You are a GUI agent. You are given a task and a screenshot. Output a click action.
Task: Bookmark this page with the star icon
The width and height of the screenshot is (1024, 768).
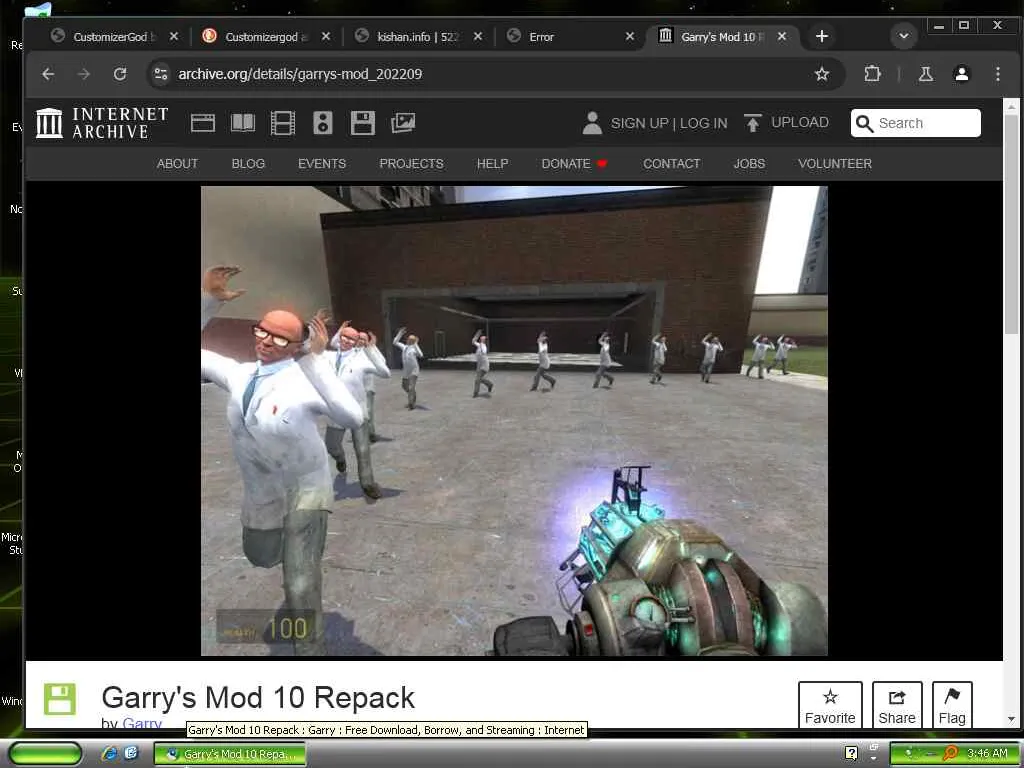click(x=822, y=74)
